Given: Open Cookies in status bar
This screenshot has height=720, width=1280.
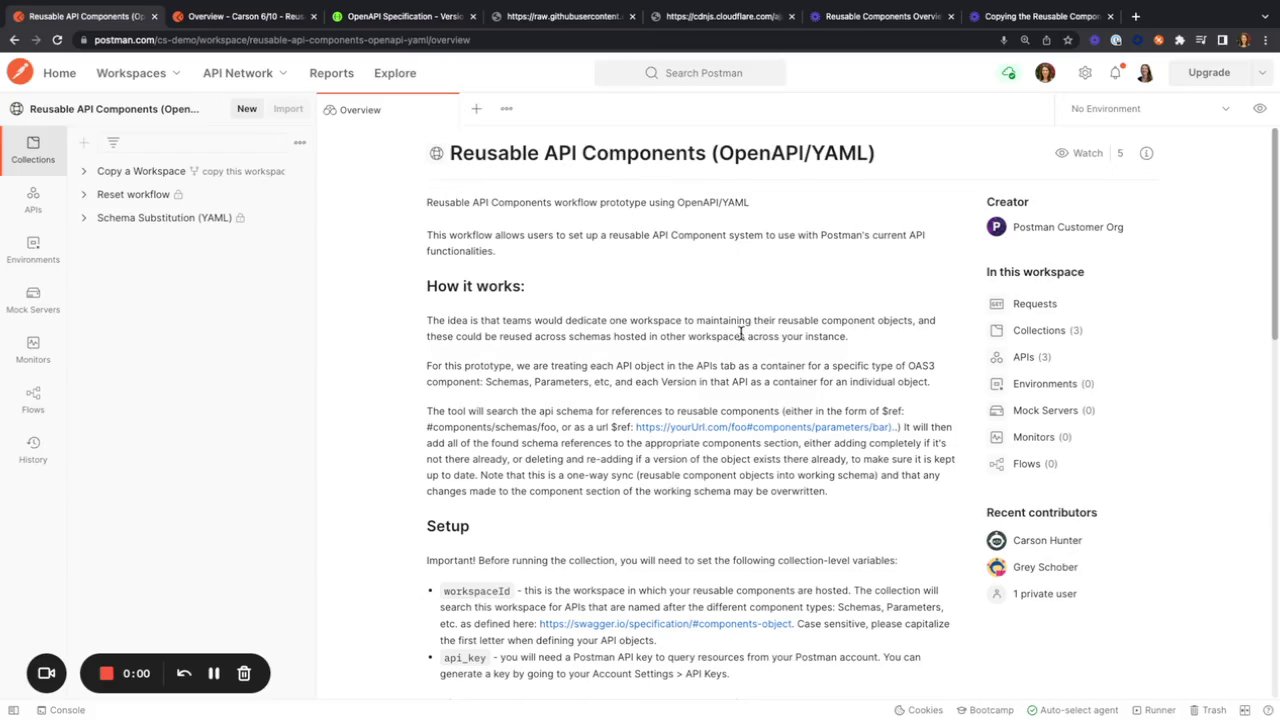Looking at the screenshot, I should tap(918, 710).
